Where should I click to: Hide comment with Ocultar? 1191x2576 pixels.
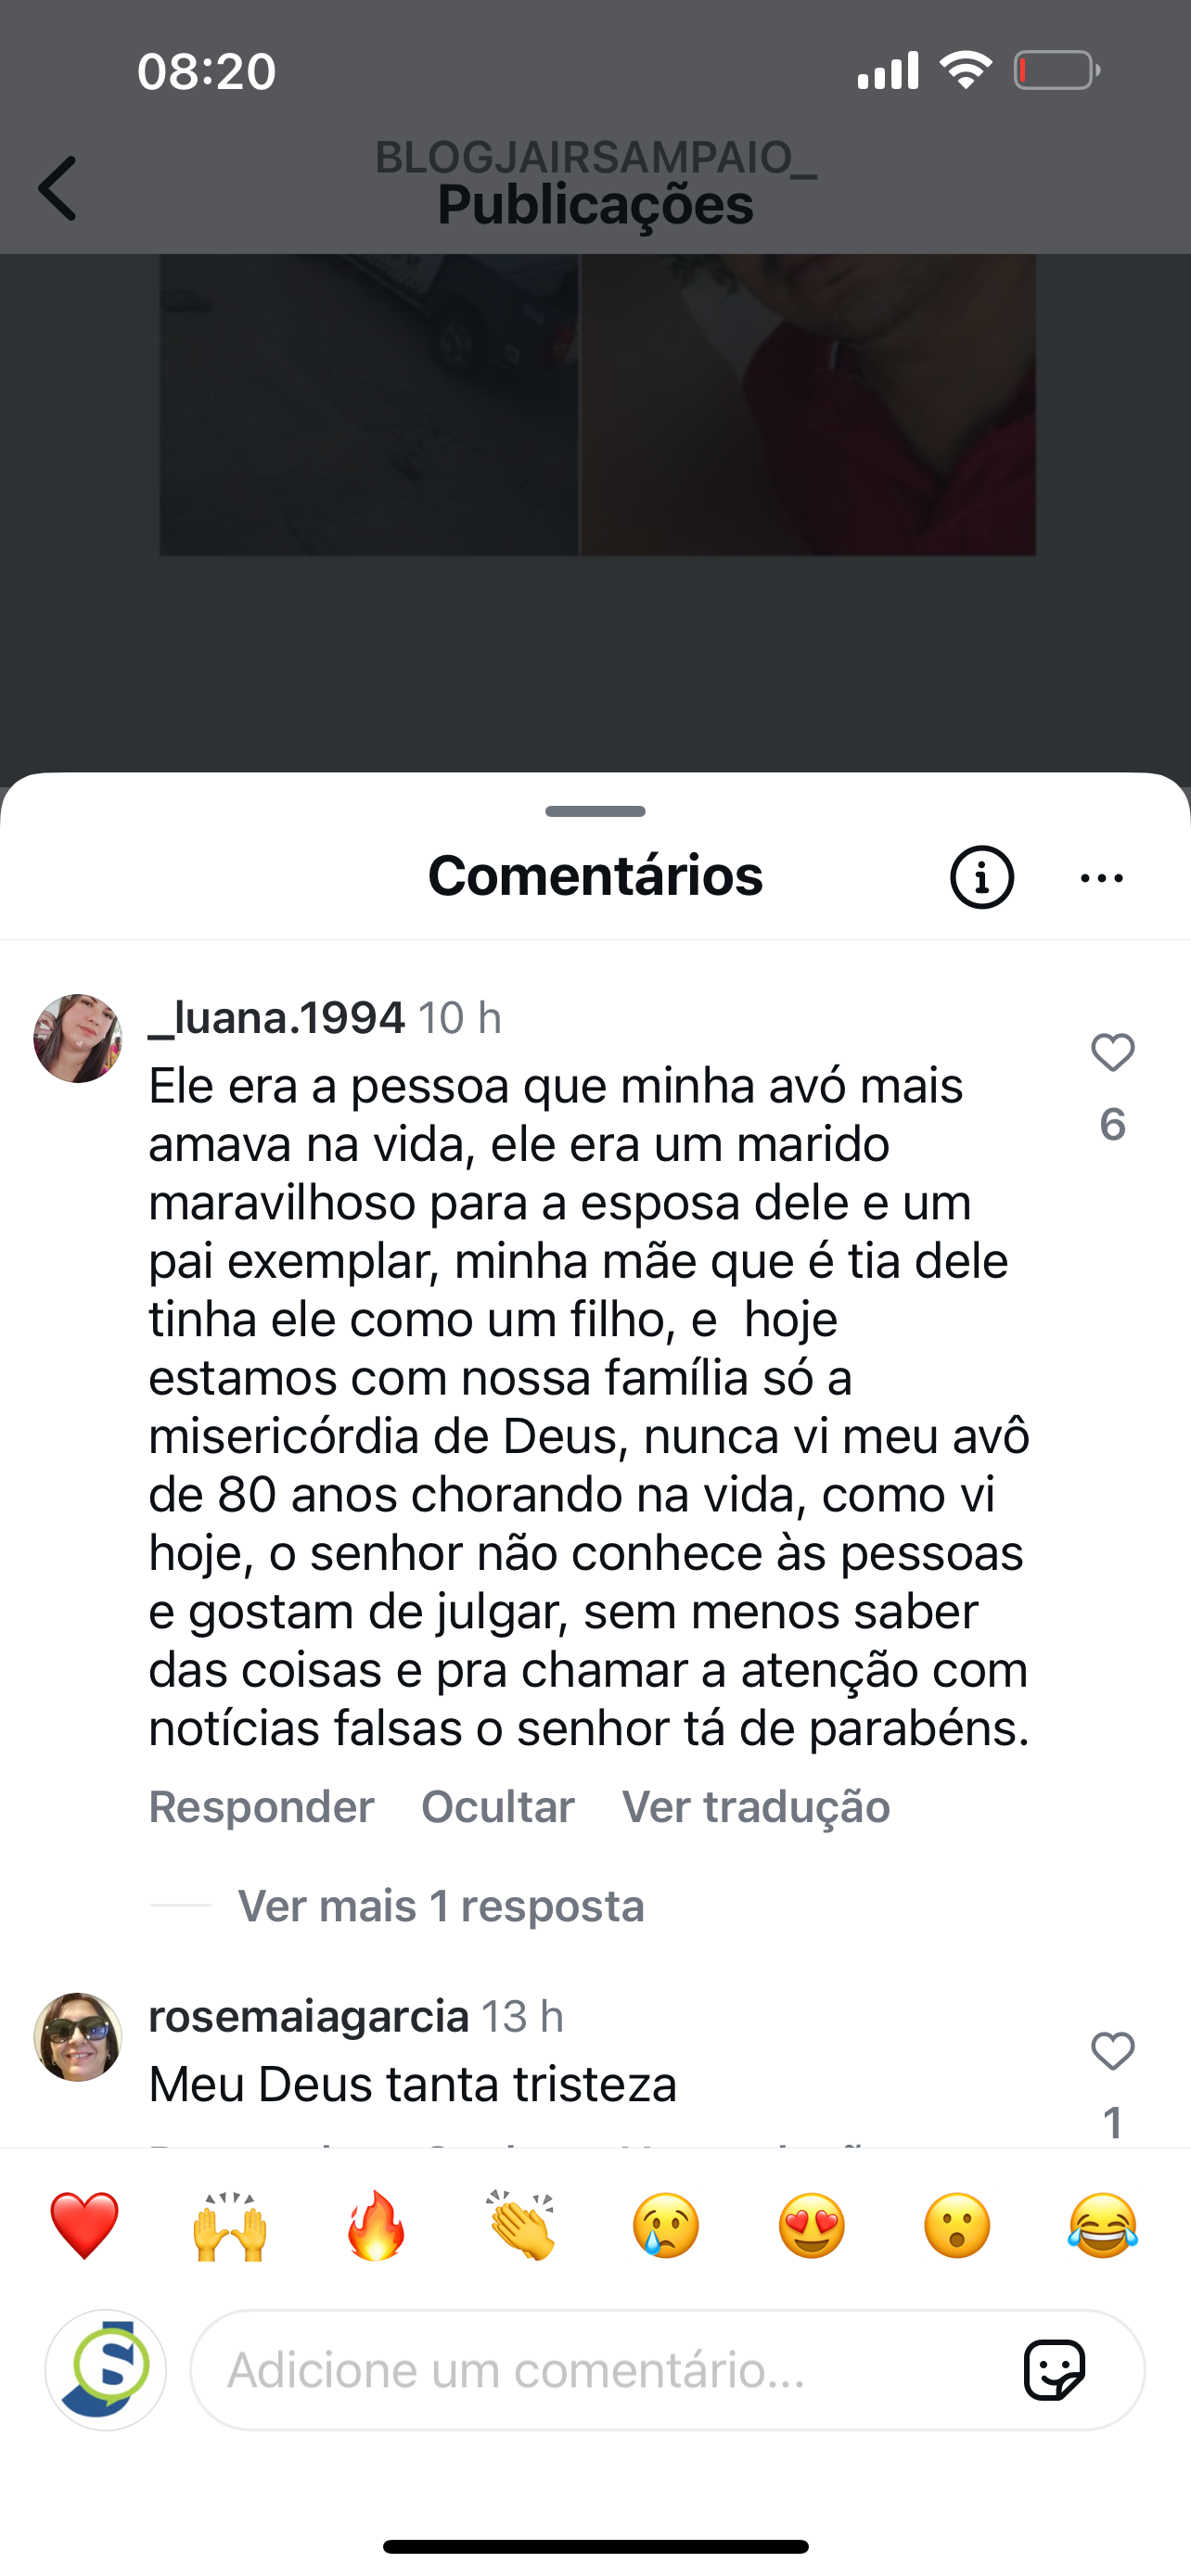[498, 1806]
